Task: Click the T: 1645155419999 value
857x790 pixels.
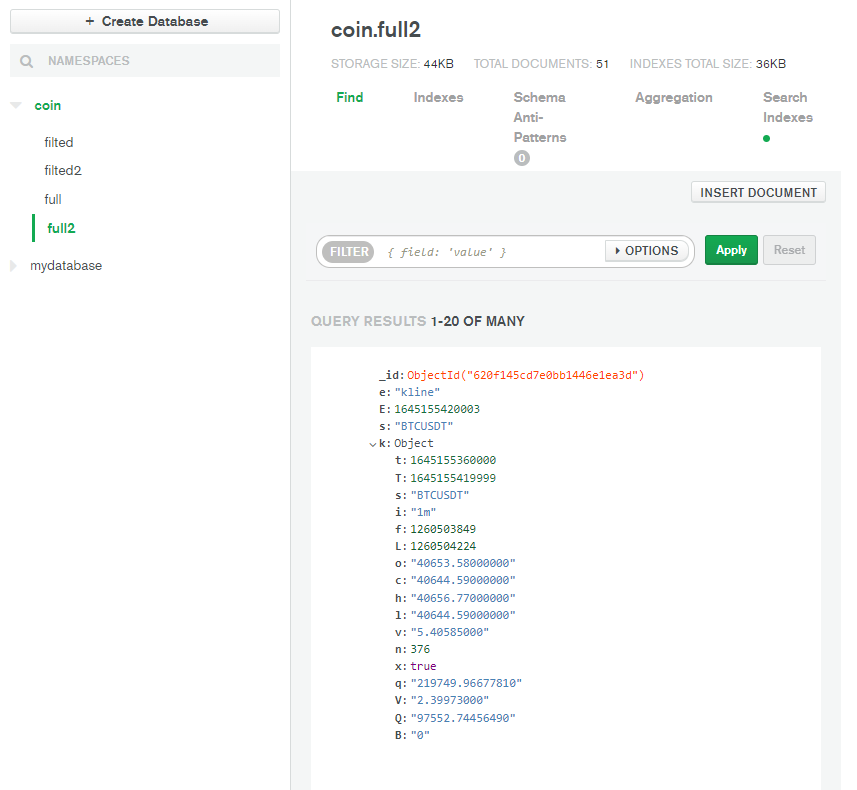Action: click(x=453, y=478)
